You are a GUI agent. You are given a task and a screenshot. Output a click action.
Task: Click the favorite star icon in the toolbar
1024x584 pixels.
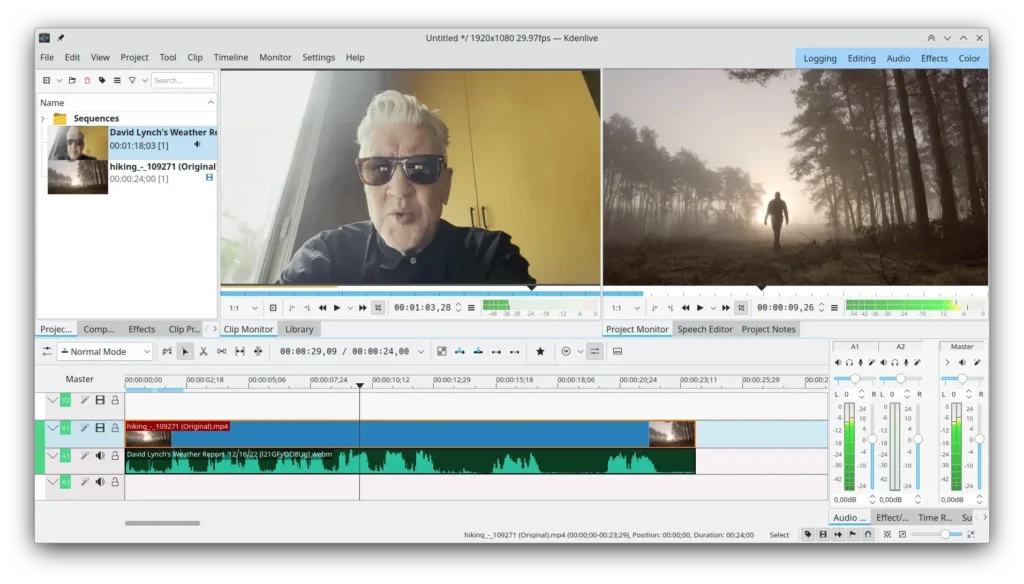pos(540,351)
